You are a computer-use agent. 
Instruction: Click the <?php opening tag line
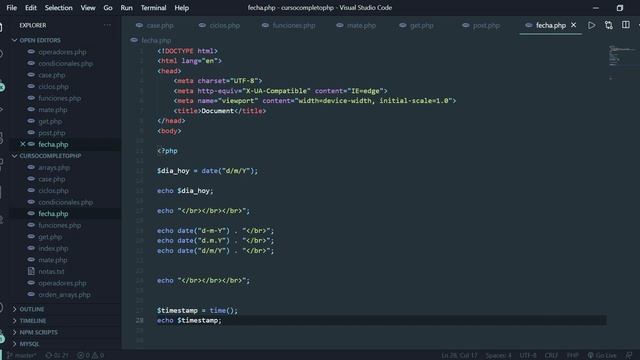167,151
